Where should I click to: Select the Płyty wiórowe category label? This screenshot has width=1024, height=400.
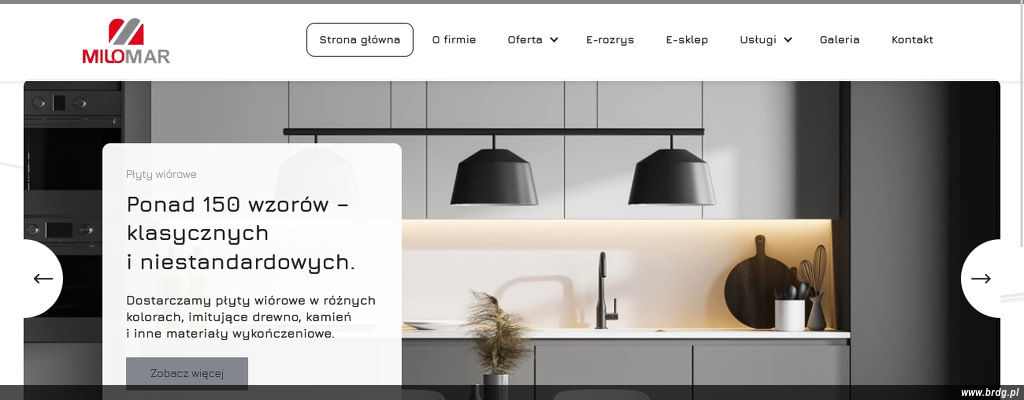click(161, 175)
